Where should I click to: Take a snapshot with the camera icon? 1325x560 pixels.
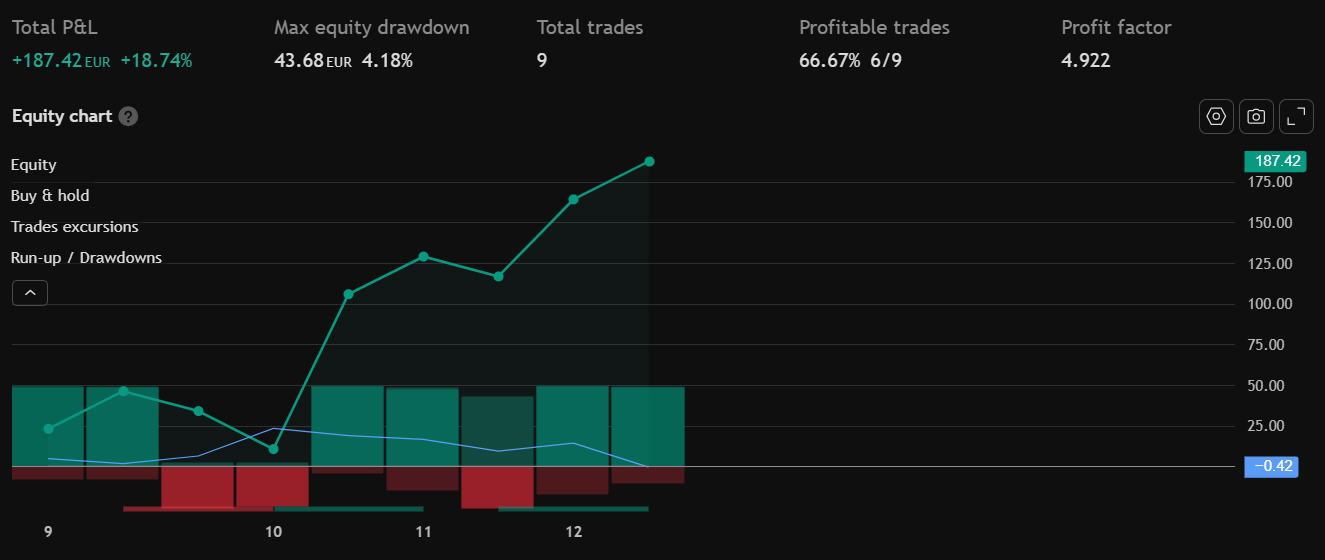point(1256,117)
